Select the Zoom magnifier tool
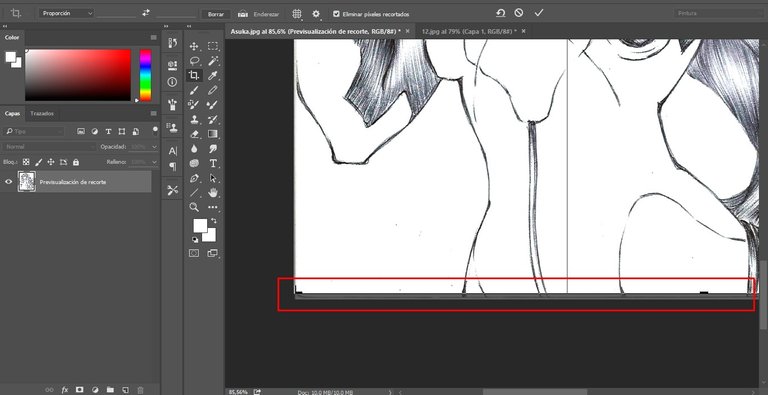Screen dimensions: 768x395 click(194, 207)
